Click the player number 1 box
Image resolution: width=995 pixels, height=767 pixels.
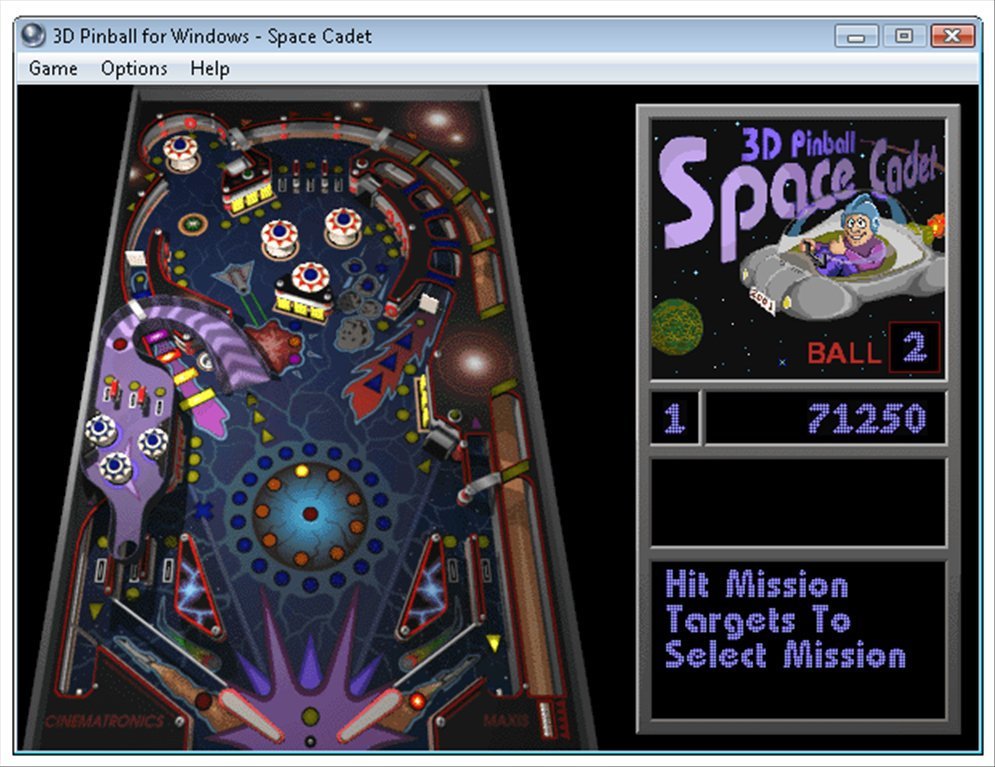pos(675,419)
